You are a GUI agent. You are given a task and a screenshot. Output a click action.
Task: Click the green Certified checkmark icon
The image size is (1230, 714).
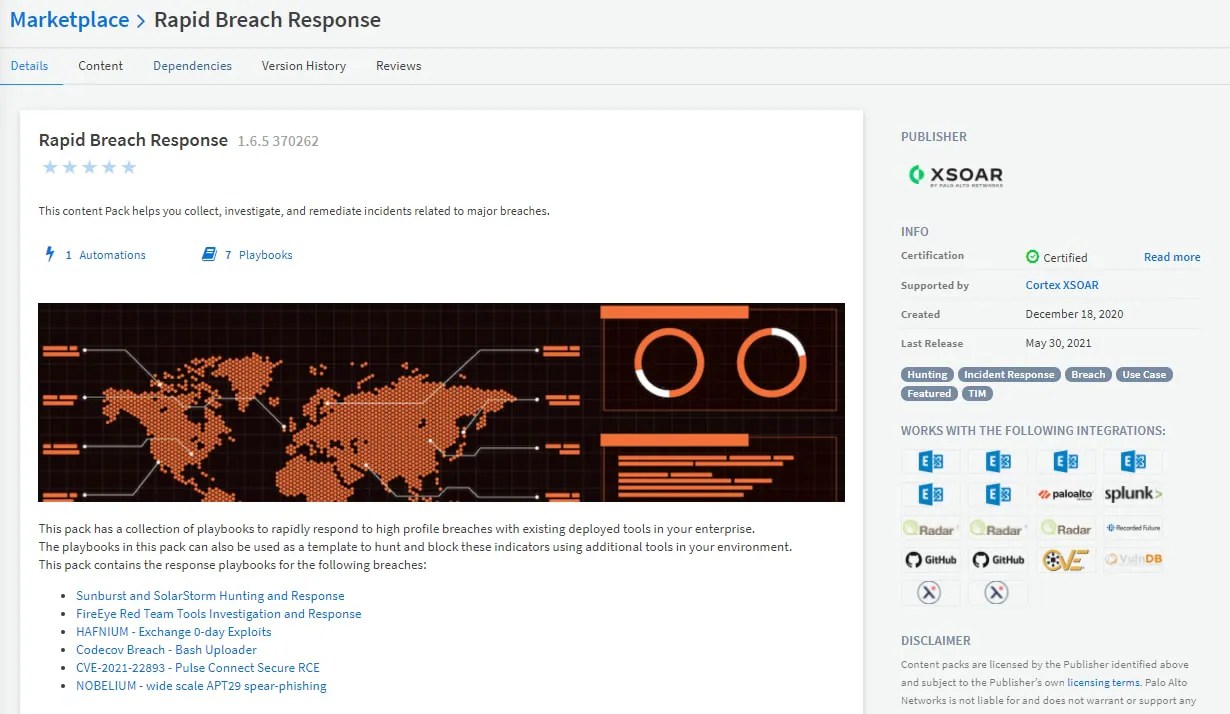[1032, 256]
